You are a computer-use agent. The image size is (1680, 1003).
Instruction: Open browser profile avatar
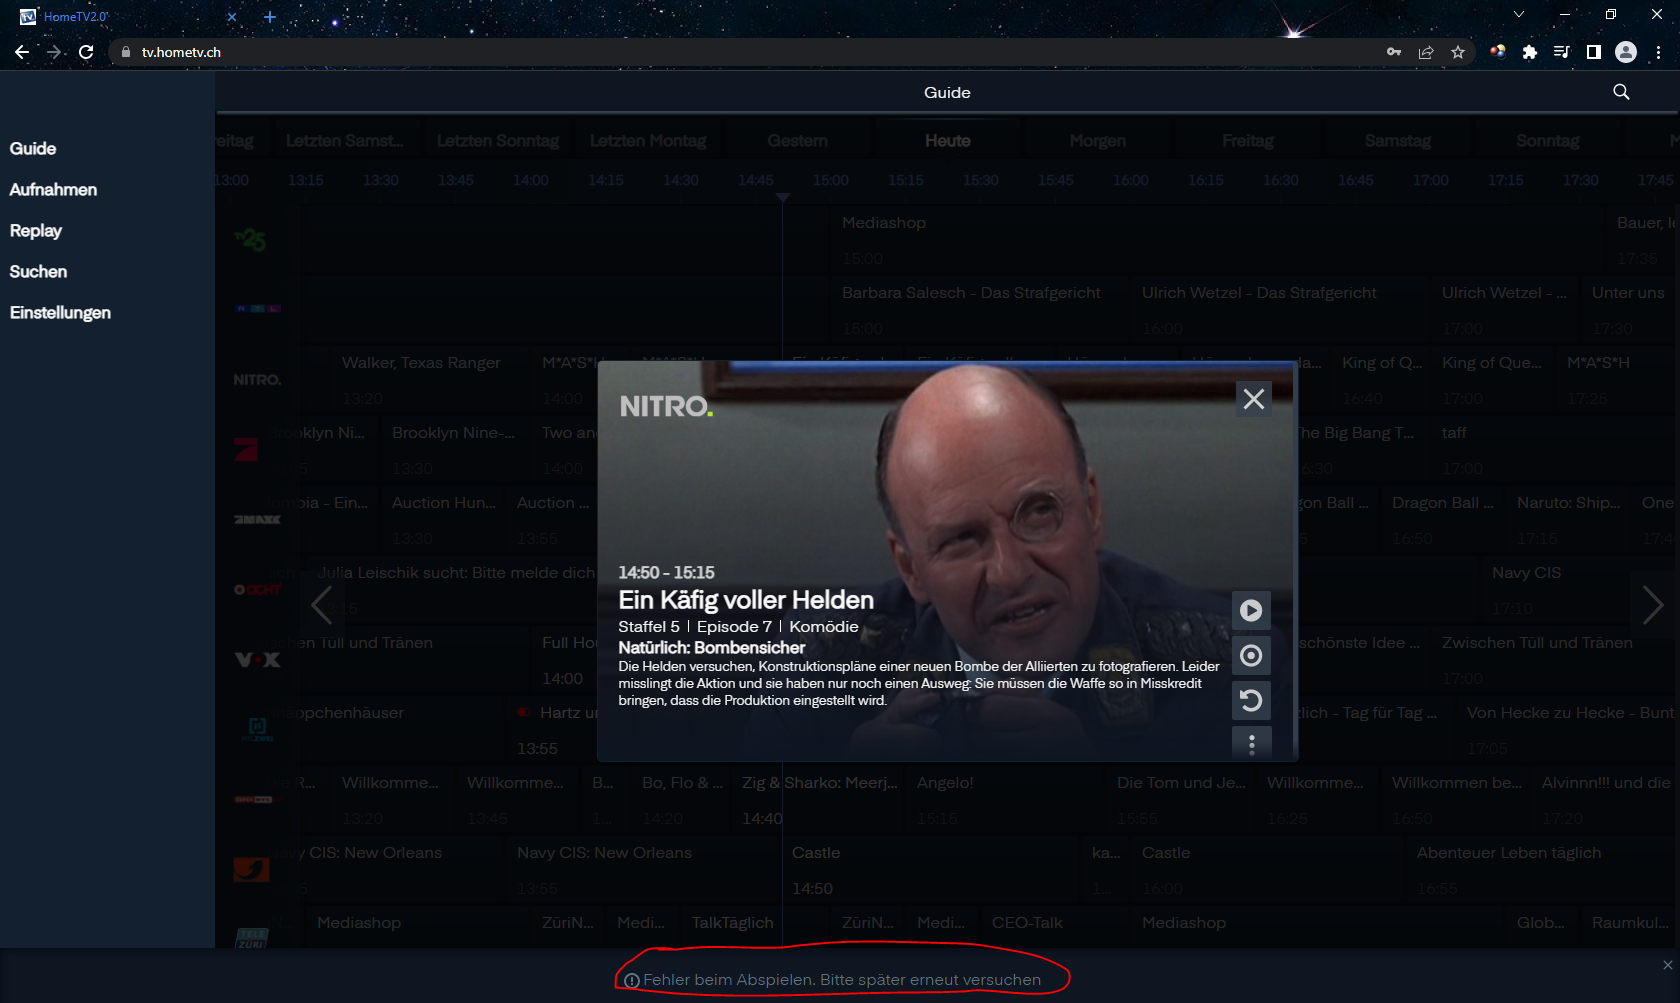(1626, 52)
